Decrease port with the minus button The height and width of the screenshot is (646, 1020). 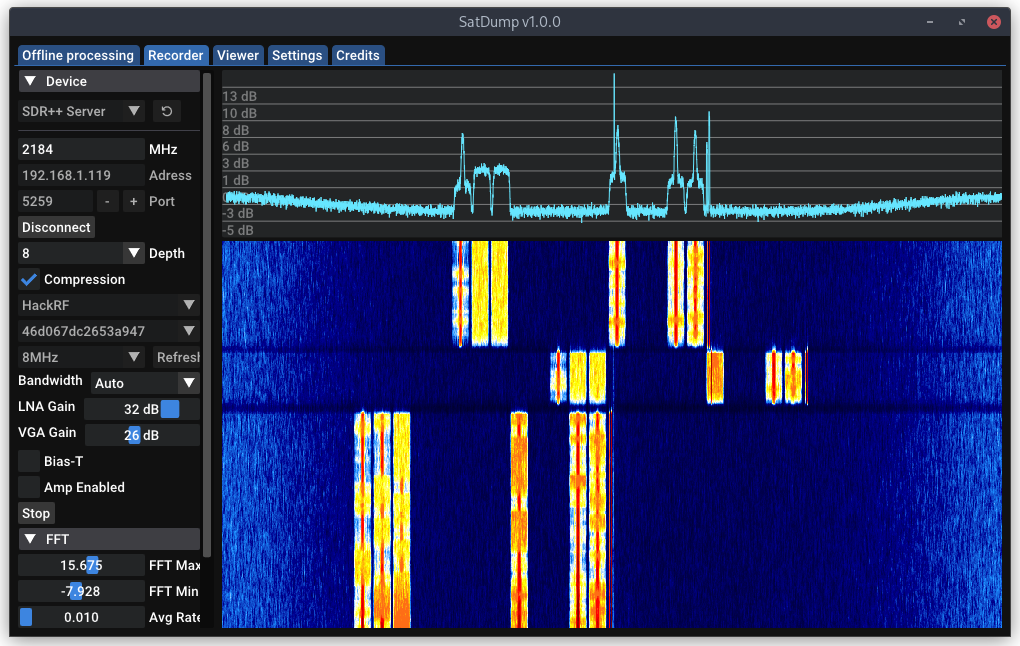point(107,201)
